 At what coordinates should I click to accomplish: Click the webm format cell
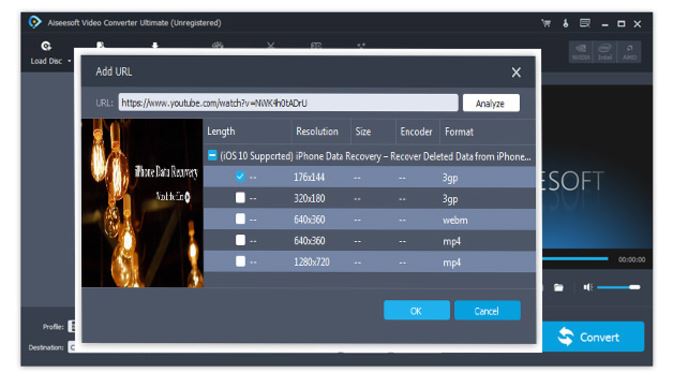click(455, 220)
